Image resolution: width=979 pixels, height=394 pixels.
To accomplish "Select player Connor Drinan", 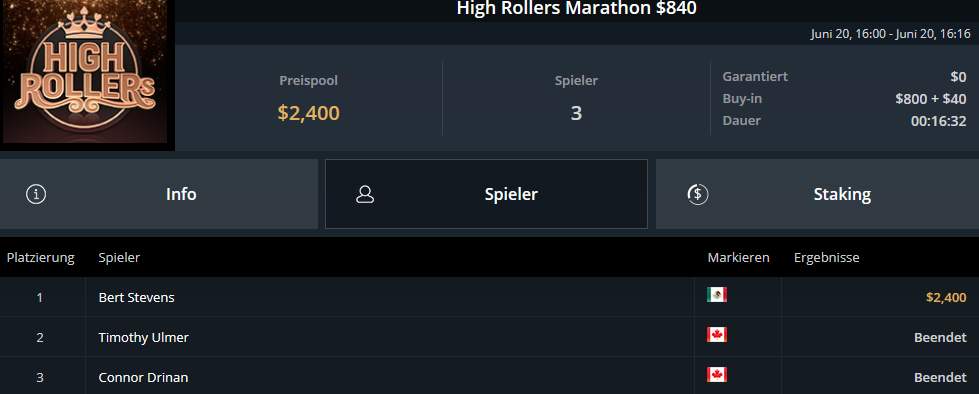I will coord(144,378).
